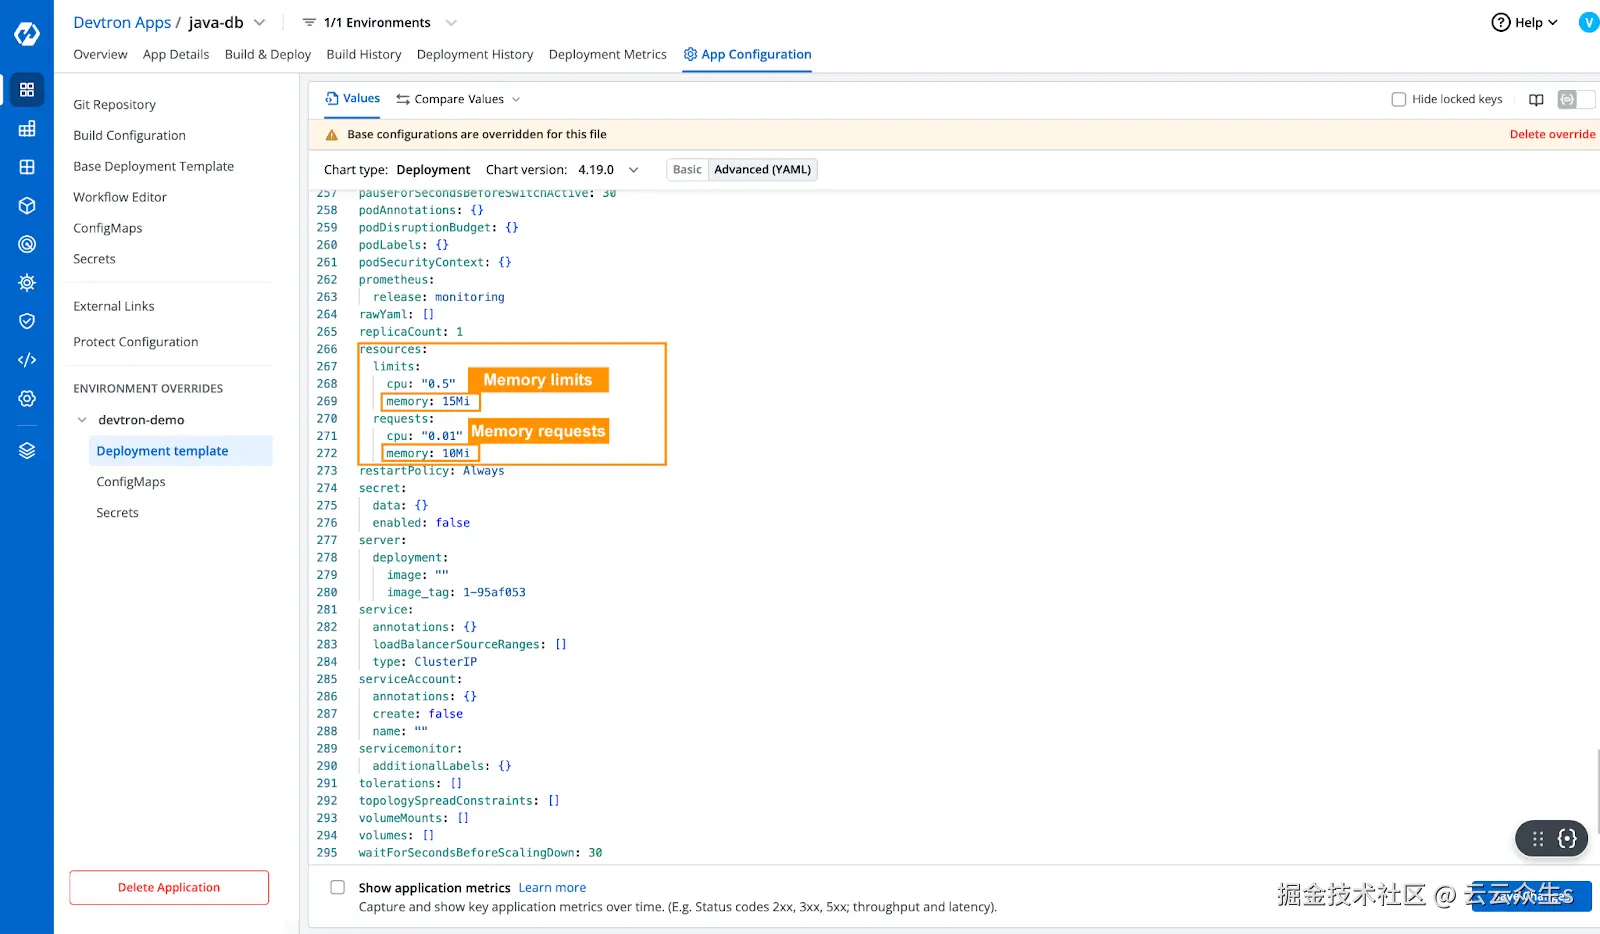Screen dimensions: 1600x934
Task: Open Global Configurations gear icon
Action: (26, 398)
